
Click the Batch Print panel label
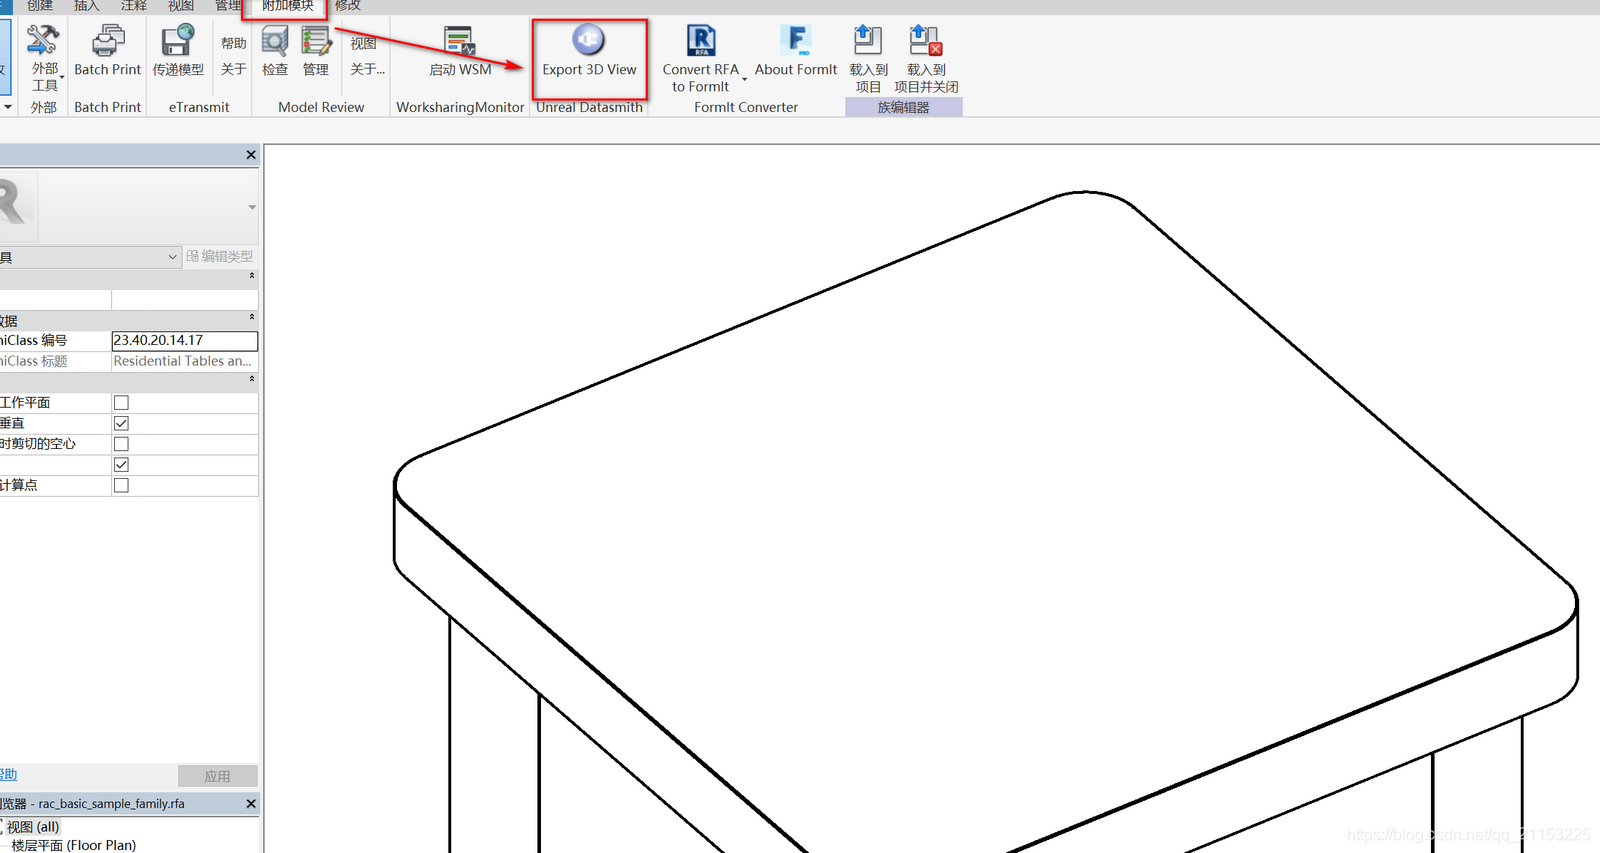(x=107, y=107)
